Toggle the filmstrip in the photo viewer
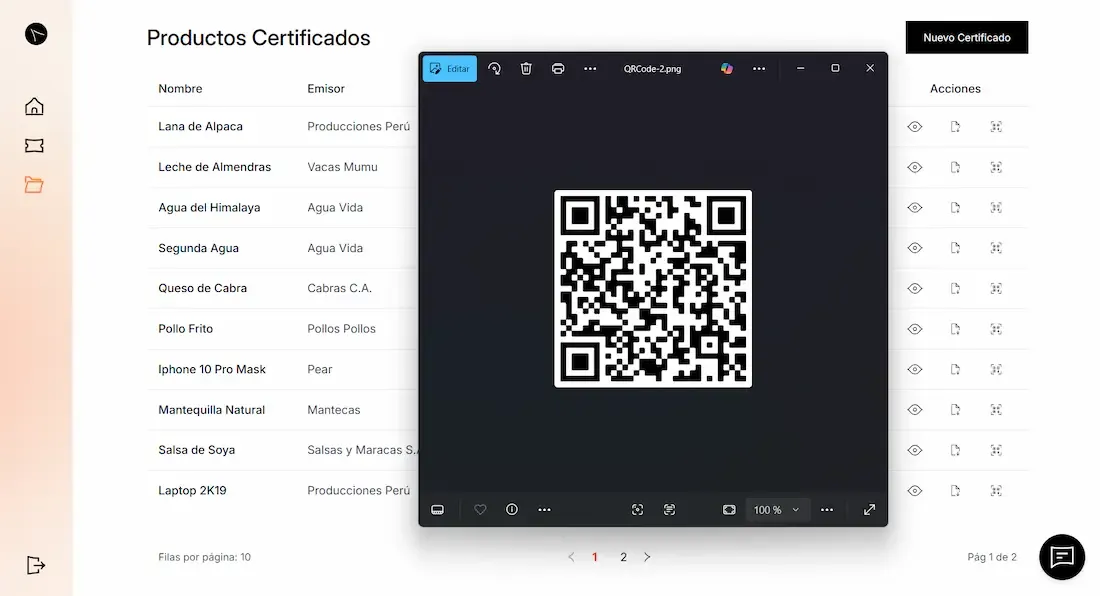Viewport: 1100px width, 596px height. 438,510
